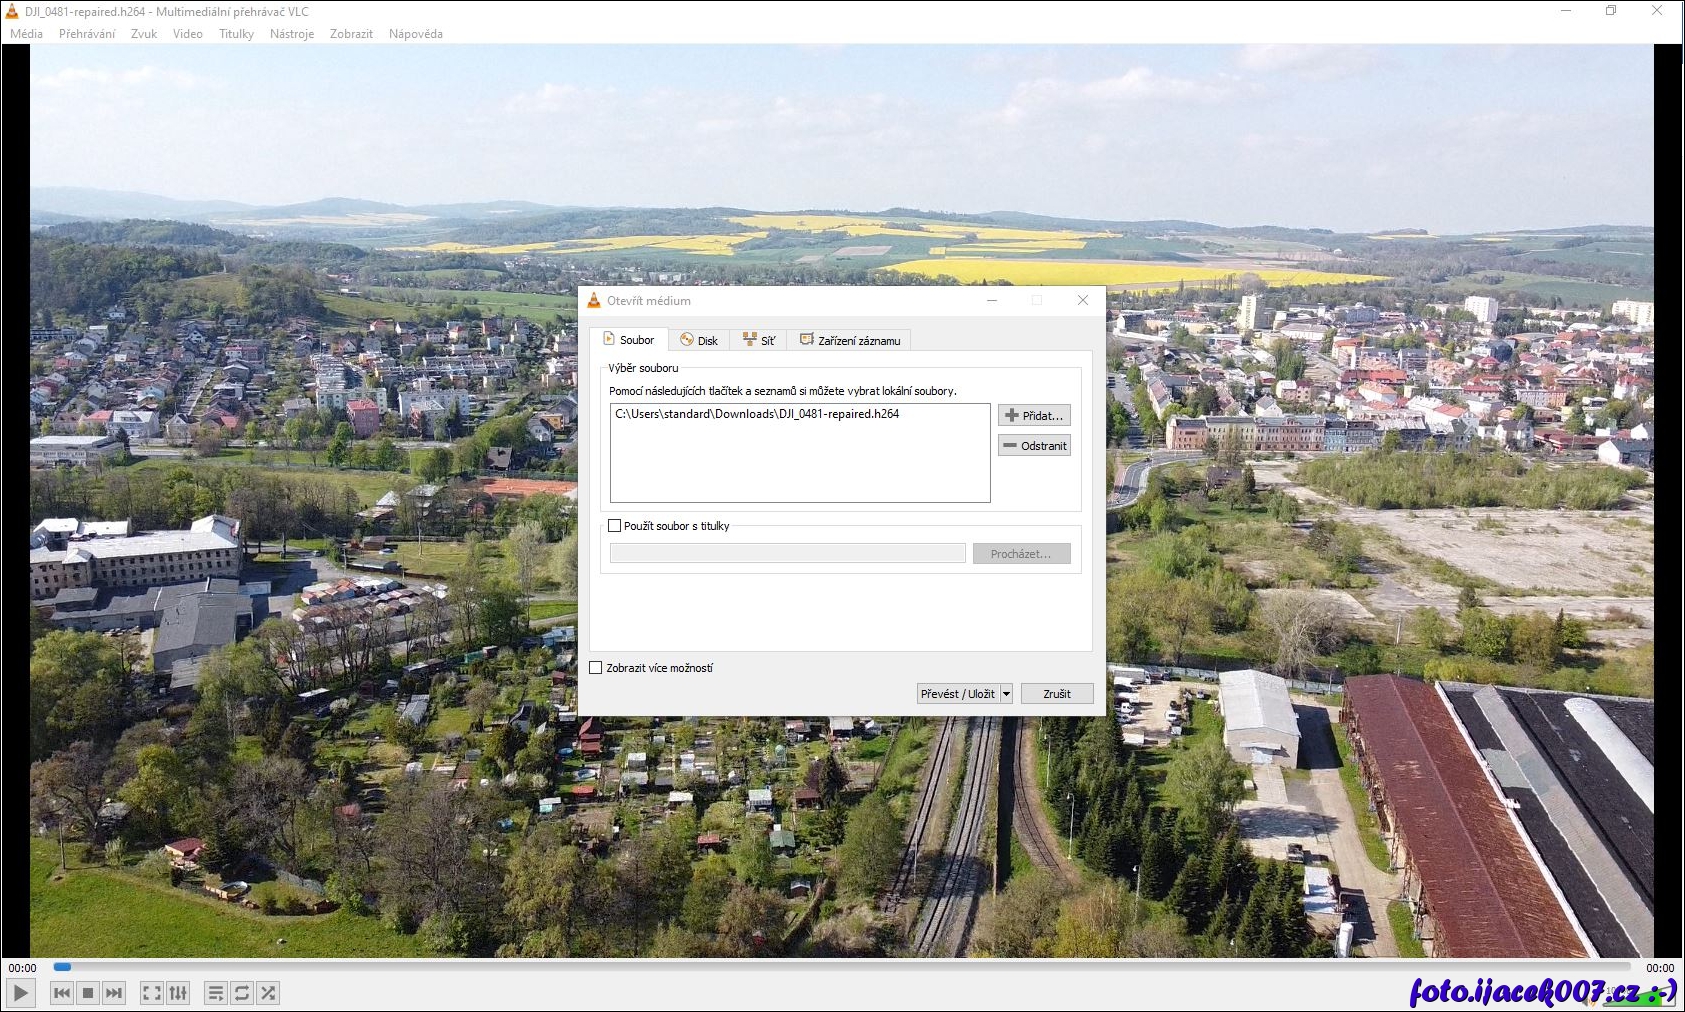Click the Play button in playback controls

point(20,993)
